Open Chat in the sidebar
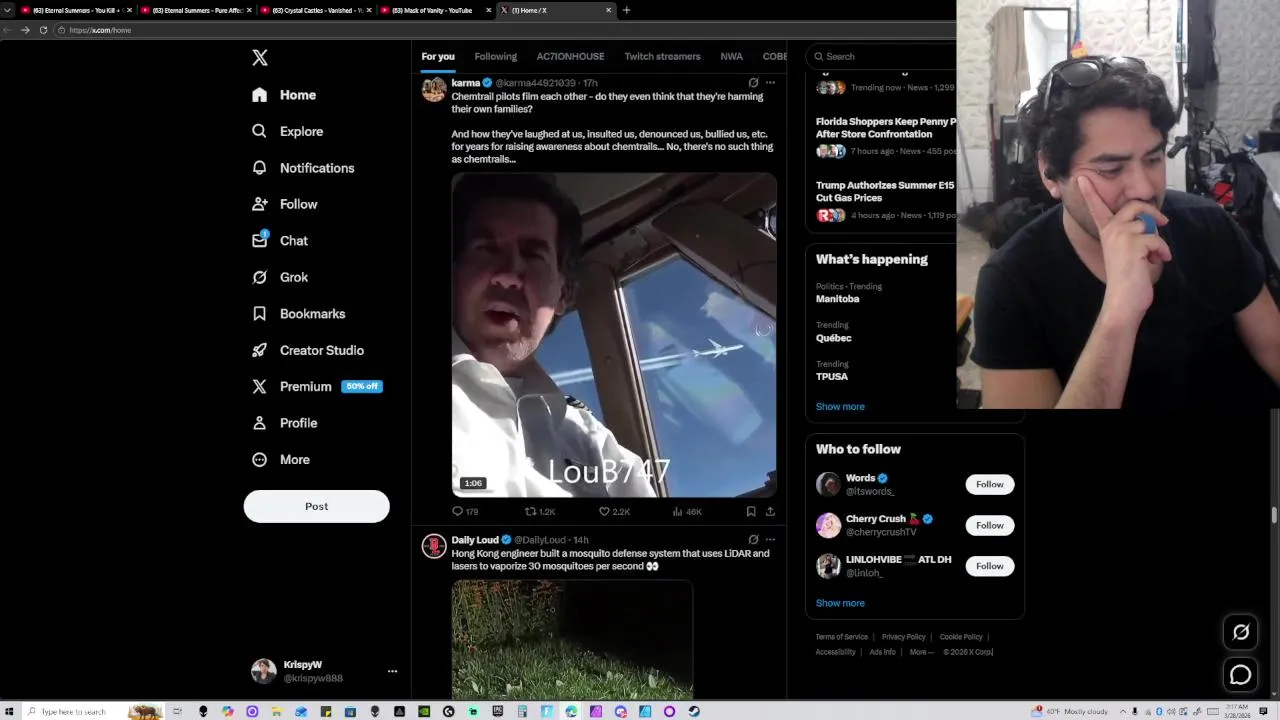1280x720 pixels. click(x=280, y=241)
